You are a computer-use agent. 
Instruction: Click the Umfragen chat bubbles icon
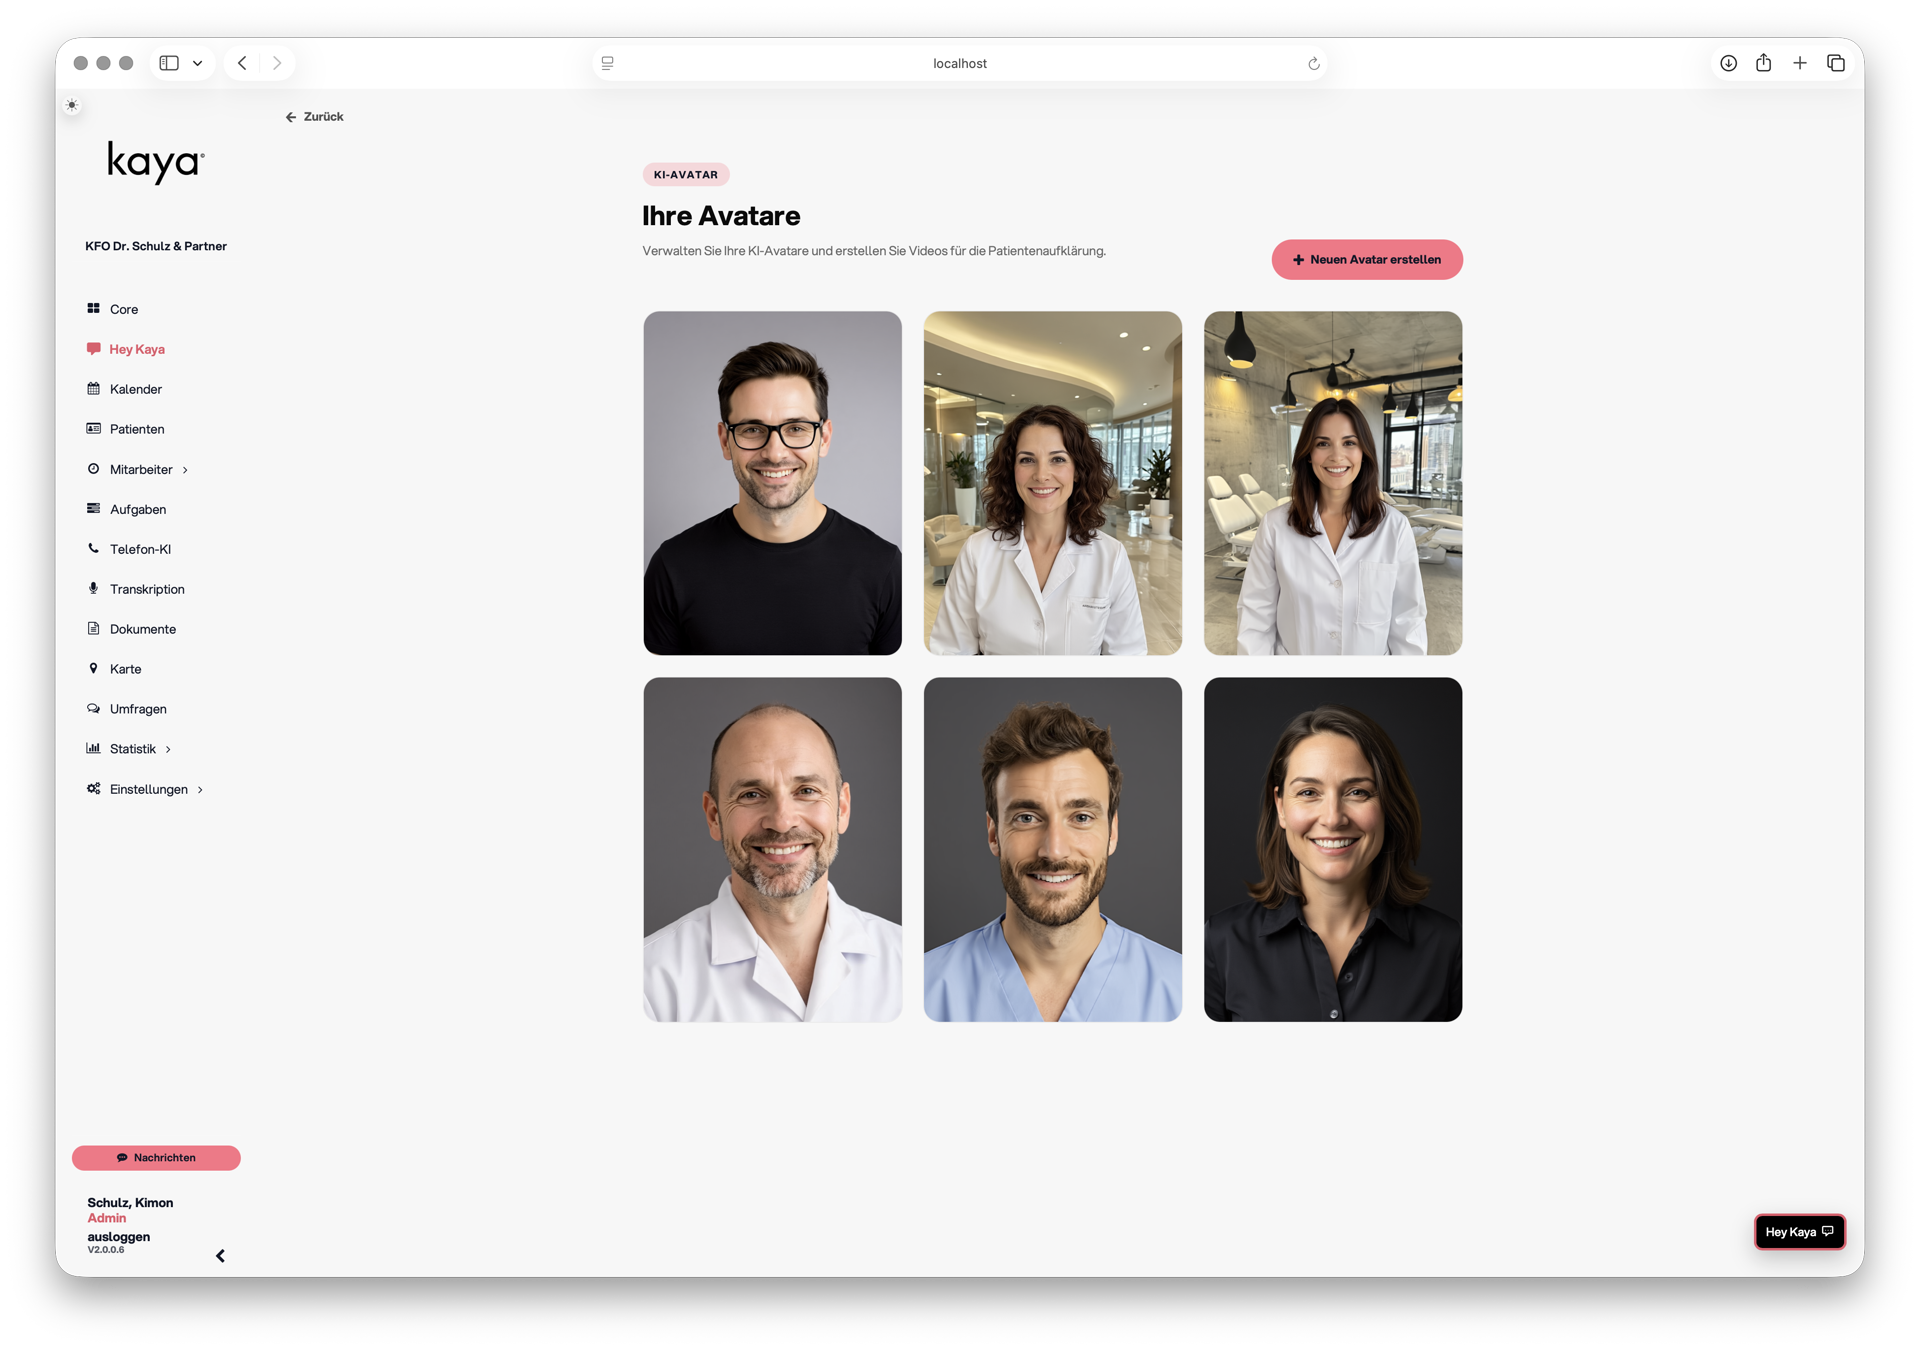point(93,708)
